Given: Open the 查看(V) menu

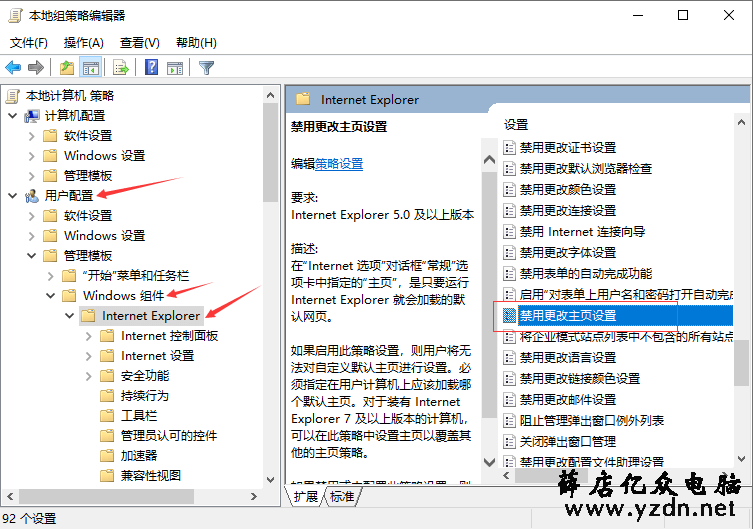Looking at the screenshot, I should click(140, 43).
